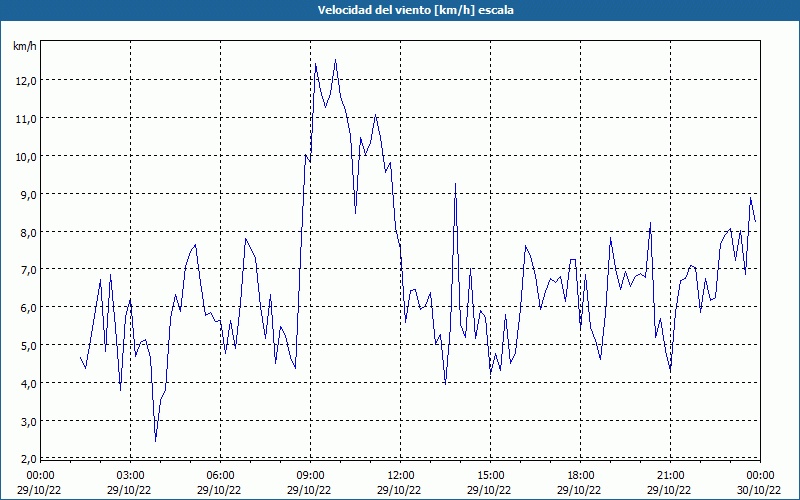Click the '29/10/22' date under 15:00
The width and height of the screenshot is (800, 500).
coord(489,490)
